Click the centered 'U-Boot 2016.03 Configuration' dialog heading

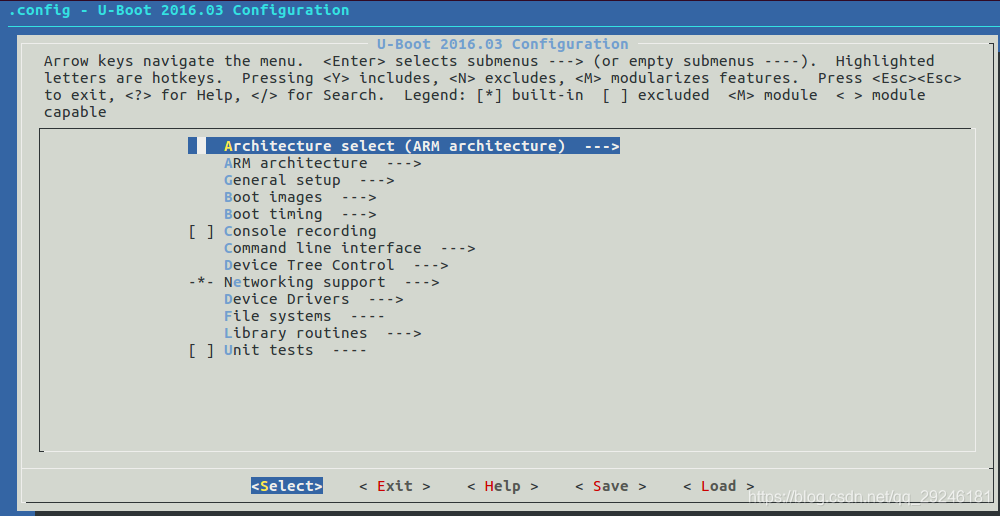pos(503,44)
